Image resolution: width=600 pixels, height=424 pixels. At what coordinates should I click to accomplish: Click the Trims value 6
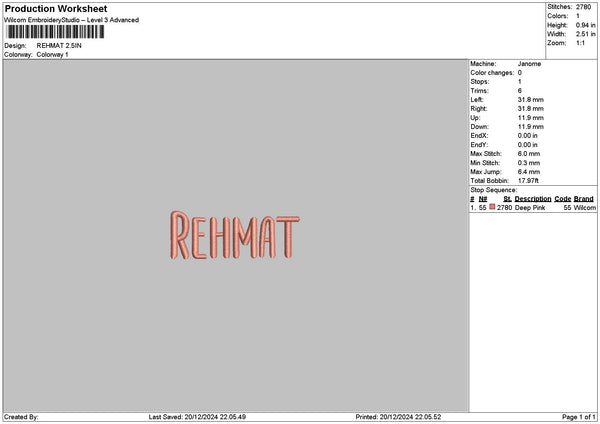[520, 91]
